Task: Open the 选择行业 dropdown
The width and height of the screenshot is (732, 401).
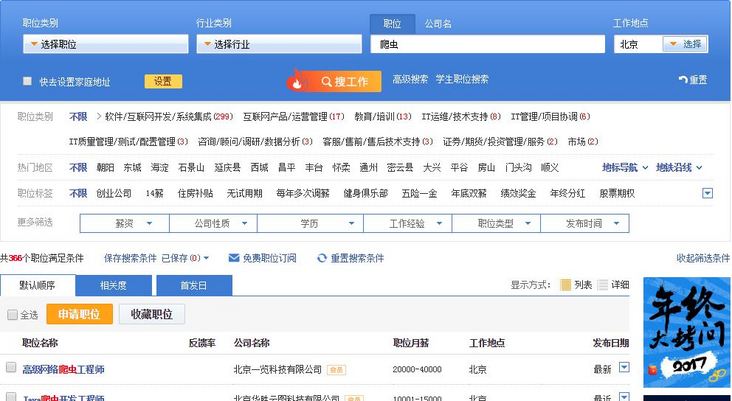Action: pyautogui.click(x=279, y=44)
